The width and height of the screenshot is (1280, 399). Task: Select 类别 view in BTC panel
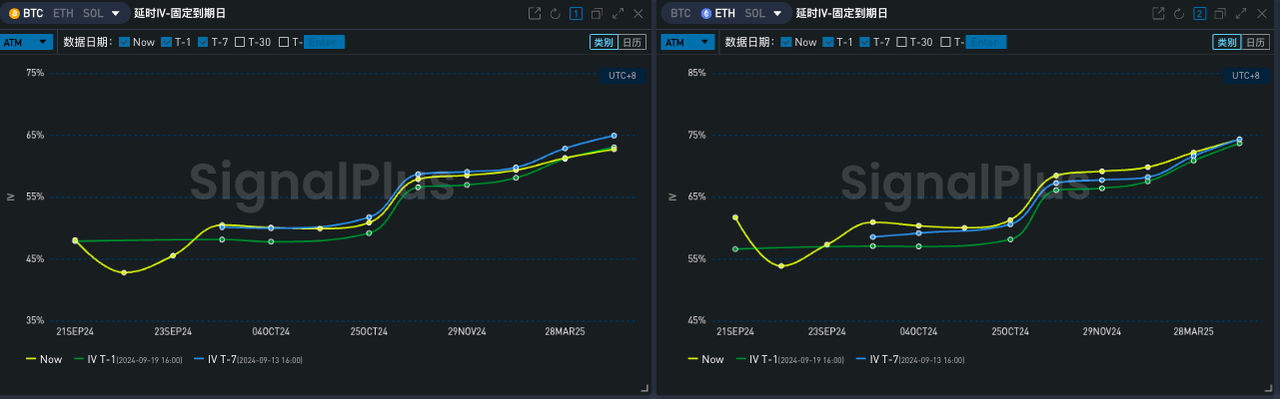603,42
